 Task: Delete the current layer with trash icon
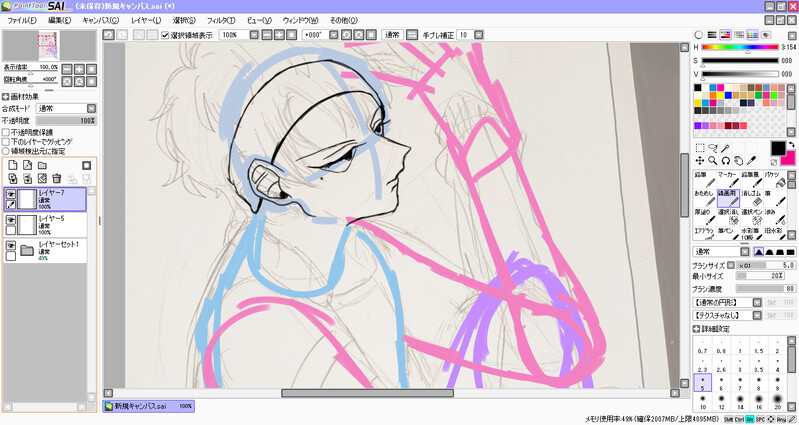point(57,178)
